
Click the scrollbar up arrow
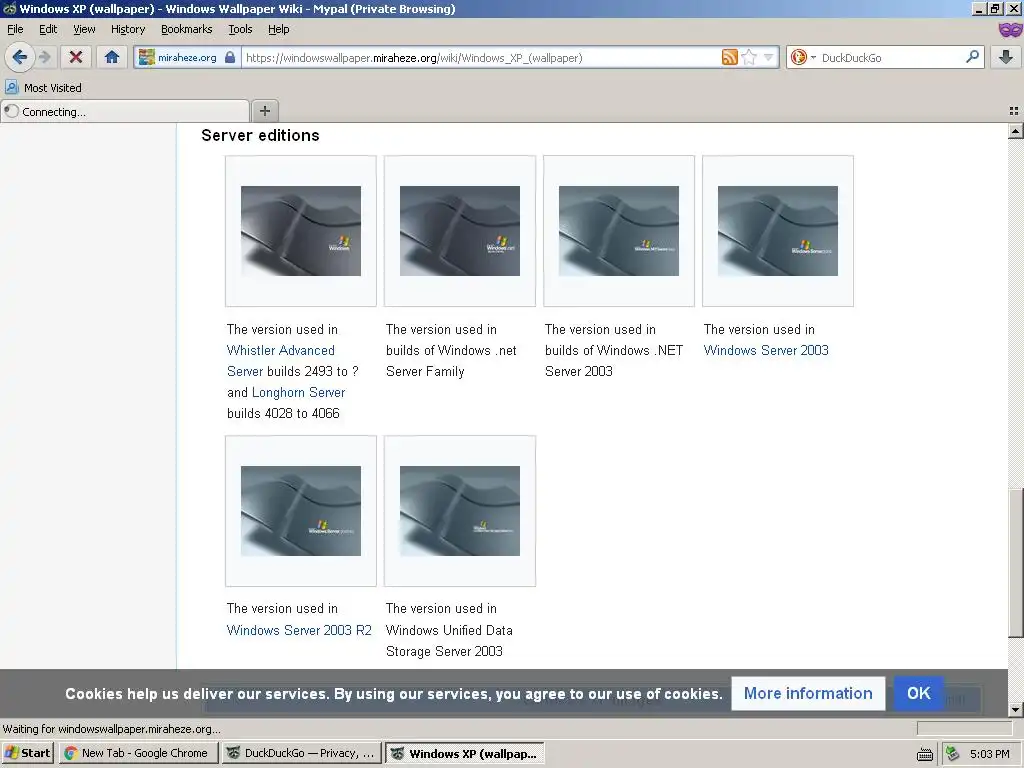pos(1016,131)
